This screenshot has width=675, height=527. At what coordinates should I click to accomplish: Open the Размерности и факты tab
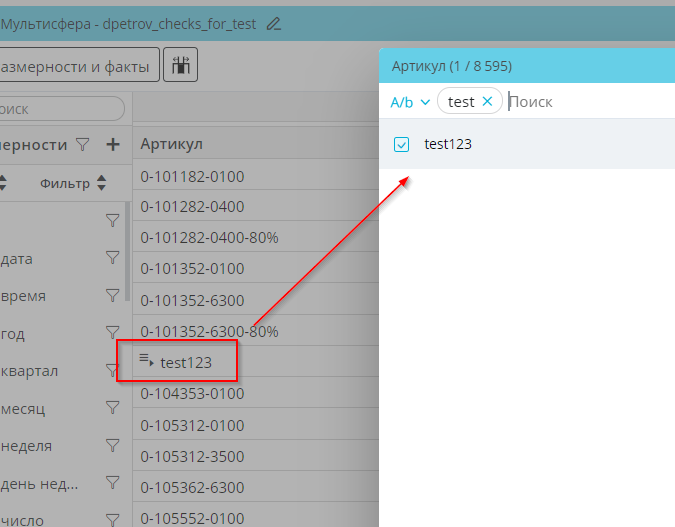coord(76,66)
